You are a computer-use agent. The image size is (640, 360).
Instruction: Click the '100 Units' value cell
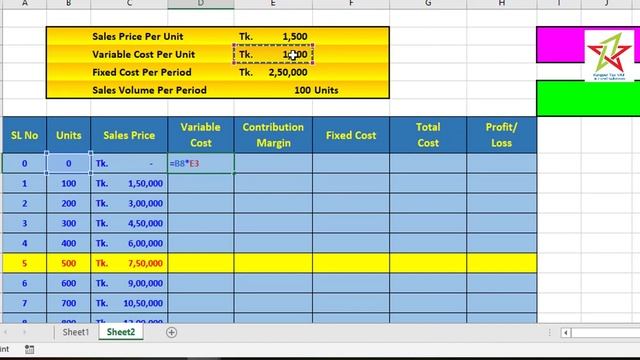click(316, 90)
